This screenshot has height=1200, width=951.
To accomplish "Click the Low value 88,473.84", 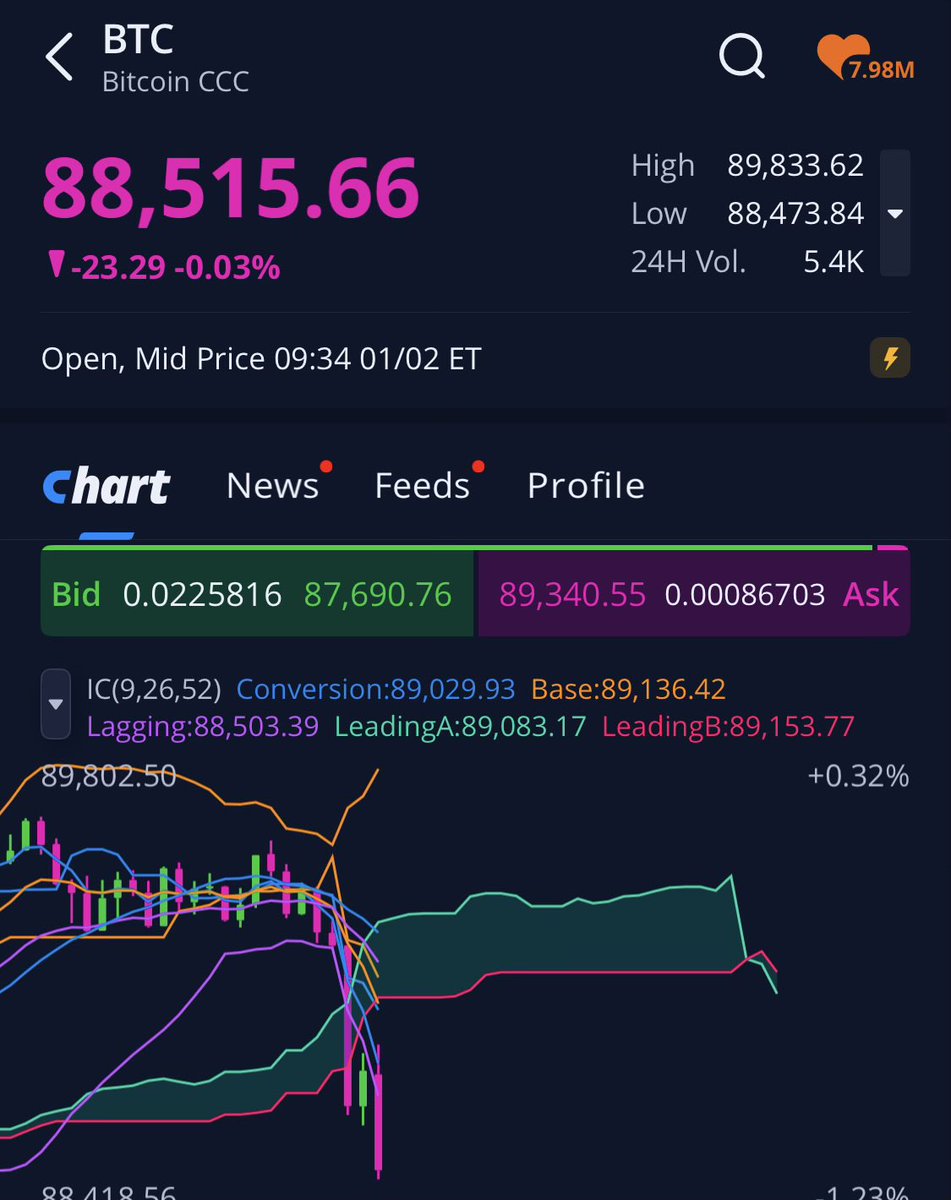I will (x=795, y=213).
